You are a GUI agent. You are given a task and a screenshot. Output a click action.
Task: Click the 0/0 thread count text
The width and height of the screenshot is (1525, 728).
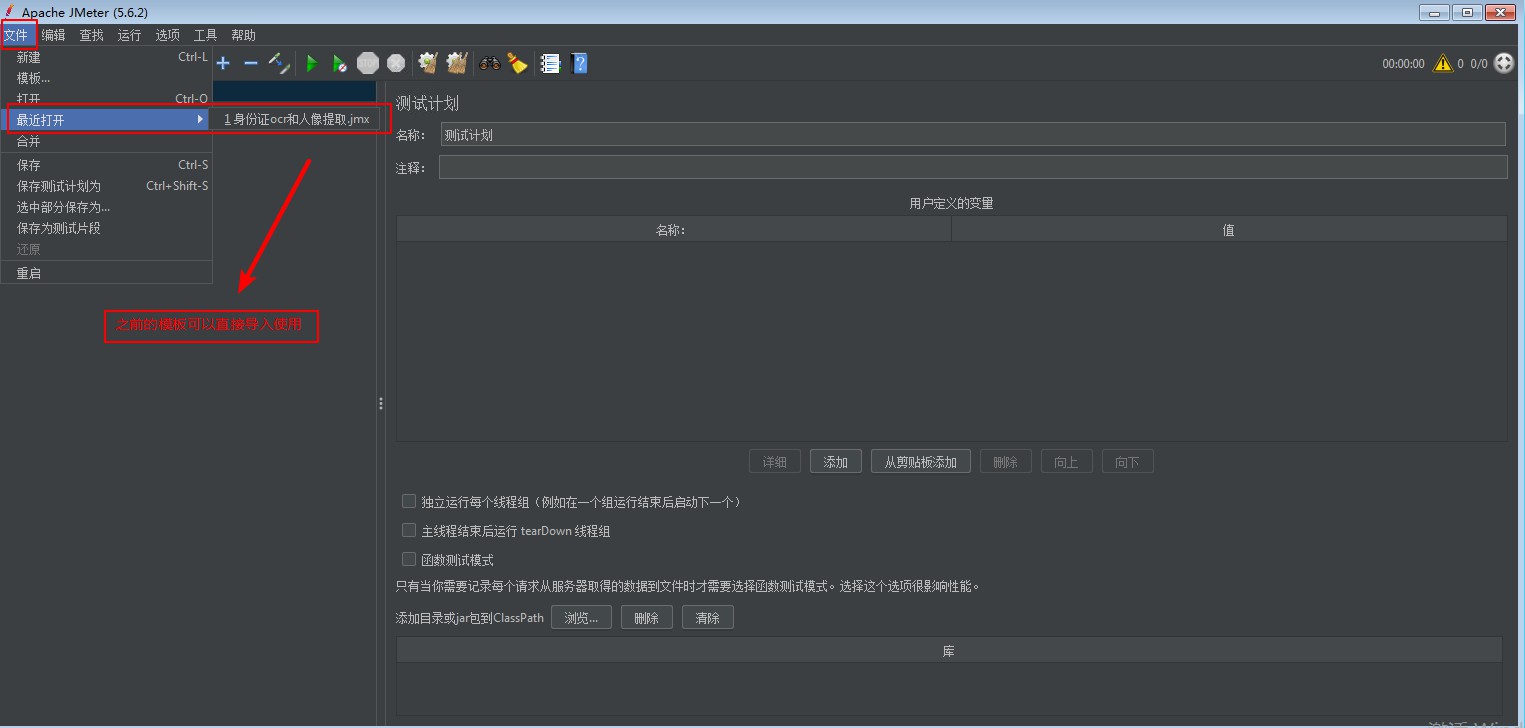click(1479, 63)
